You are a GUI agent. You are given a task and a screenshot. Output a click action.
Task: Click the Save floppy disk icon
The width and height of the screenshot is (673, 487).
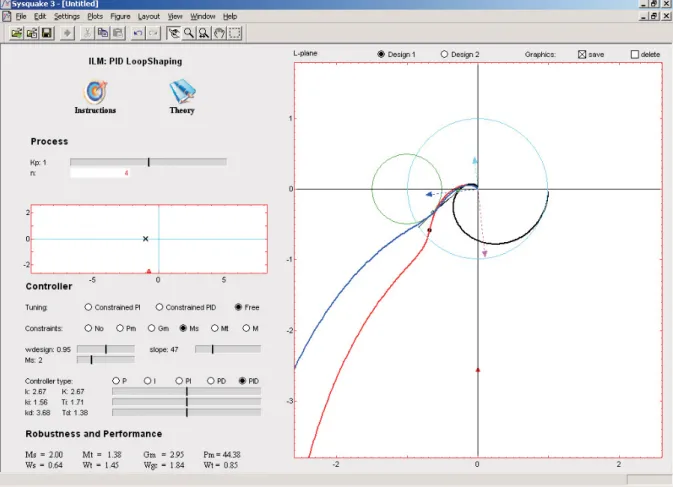coord(47,33)
